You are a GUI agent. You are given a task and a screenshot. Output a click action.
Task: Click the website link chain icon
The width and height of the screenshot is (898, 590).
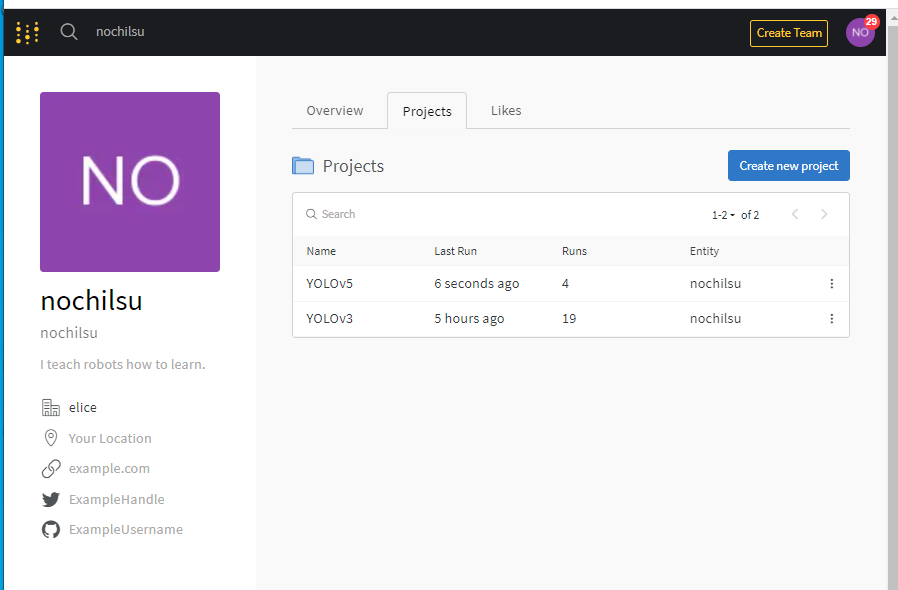pos(51,469)
